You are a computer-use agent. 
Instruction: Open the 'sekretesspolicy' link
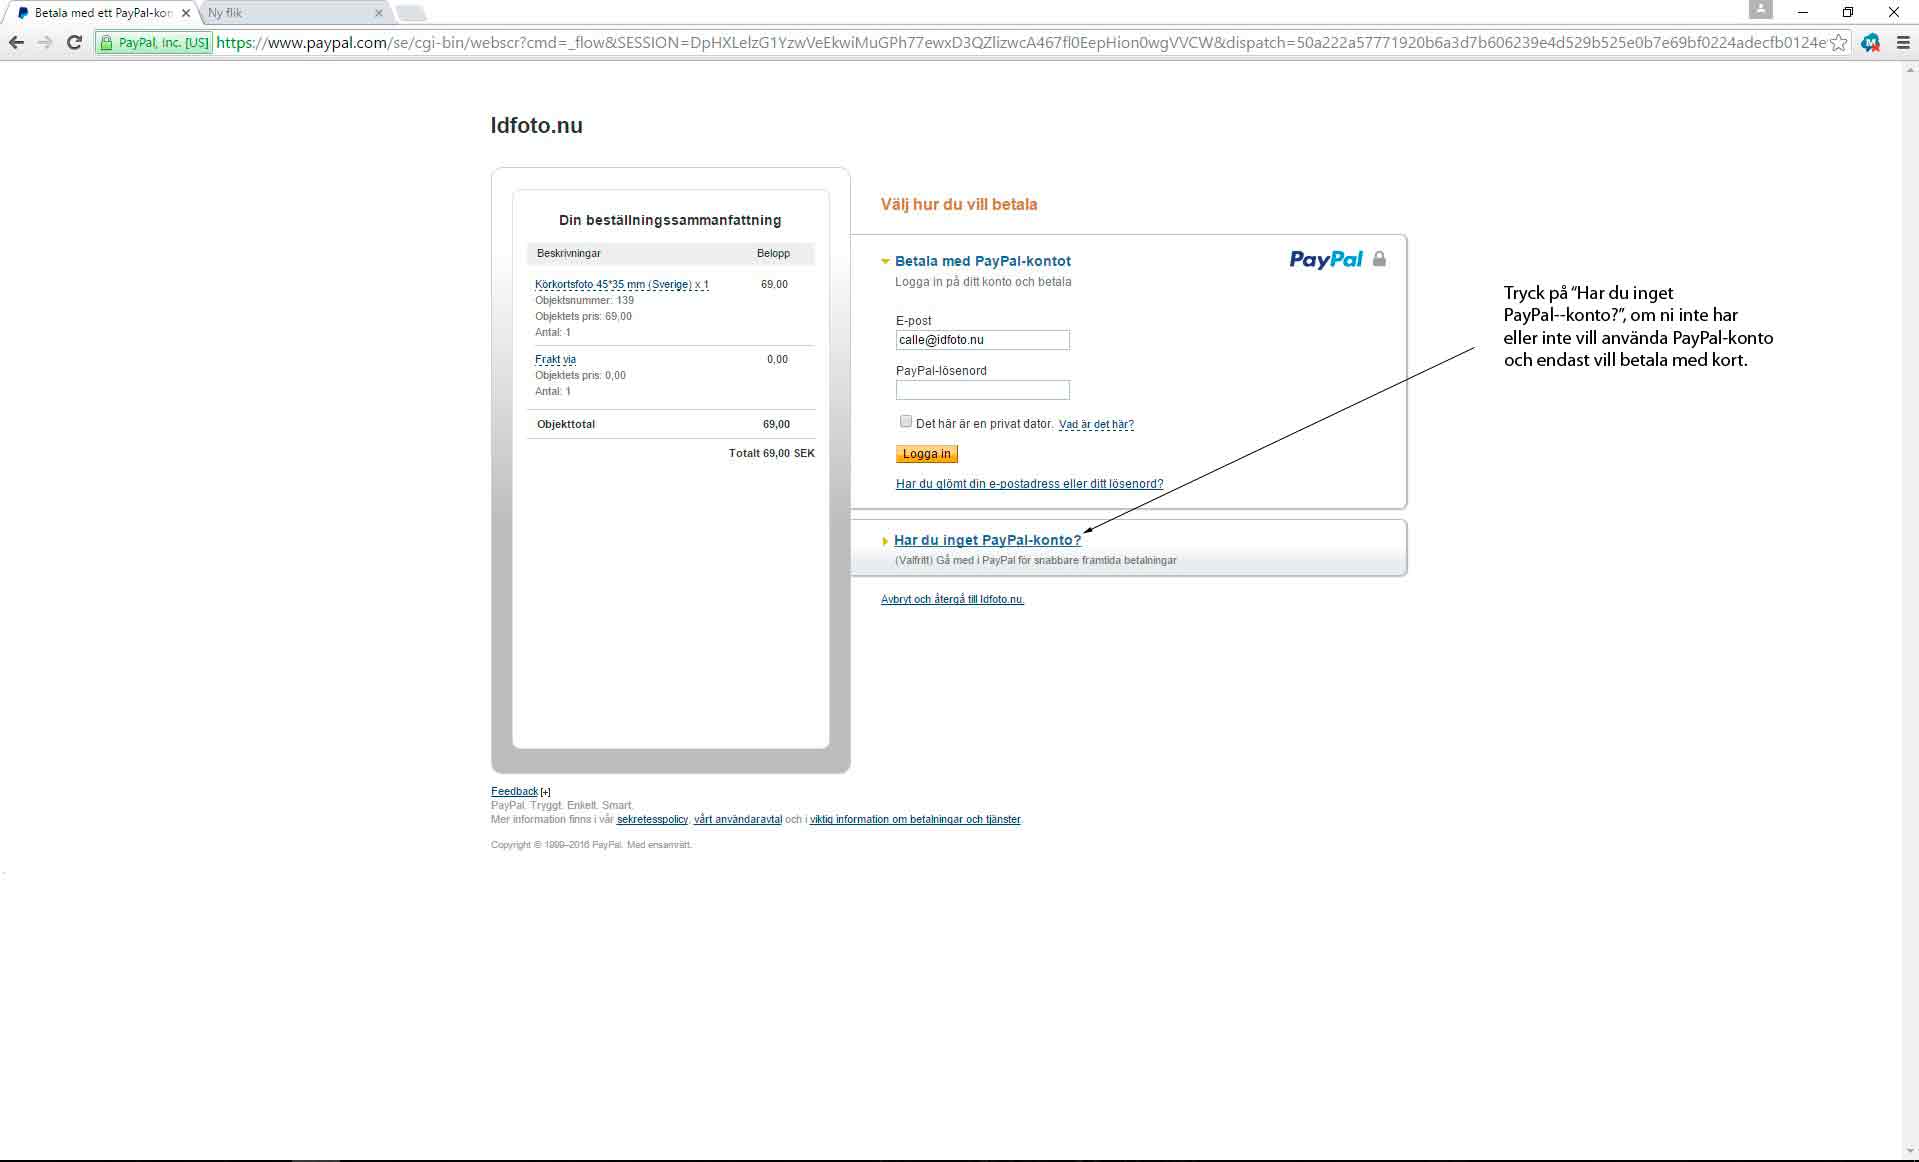click(x=652, y=819)
